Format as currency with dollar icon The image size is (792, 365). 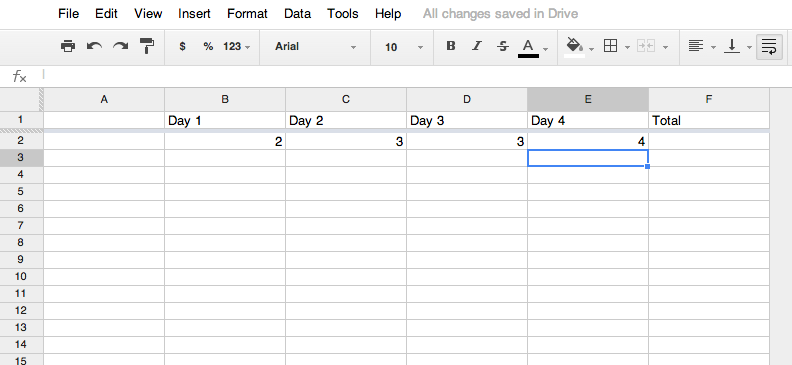tap(182, 46)
